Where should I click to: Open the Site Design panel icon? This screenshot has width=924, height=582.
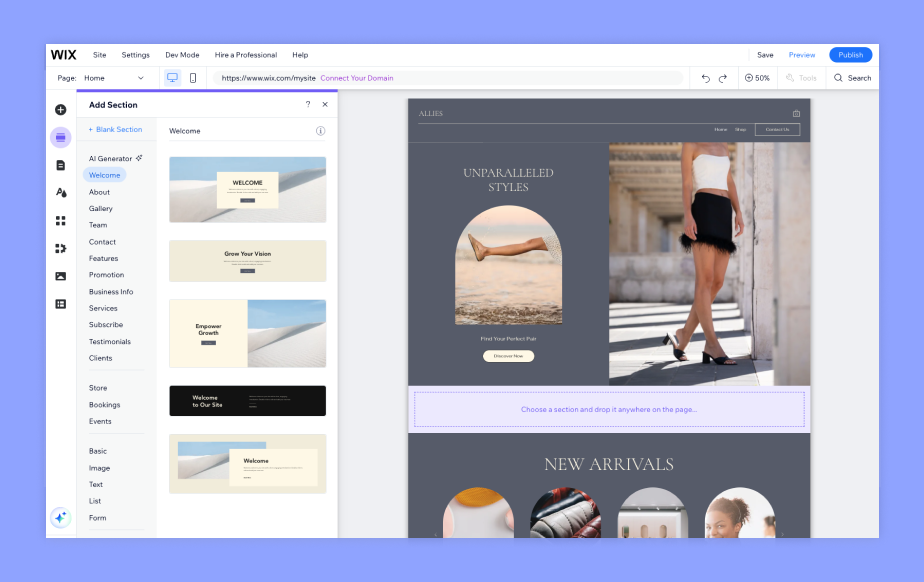[60, 190]
